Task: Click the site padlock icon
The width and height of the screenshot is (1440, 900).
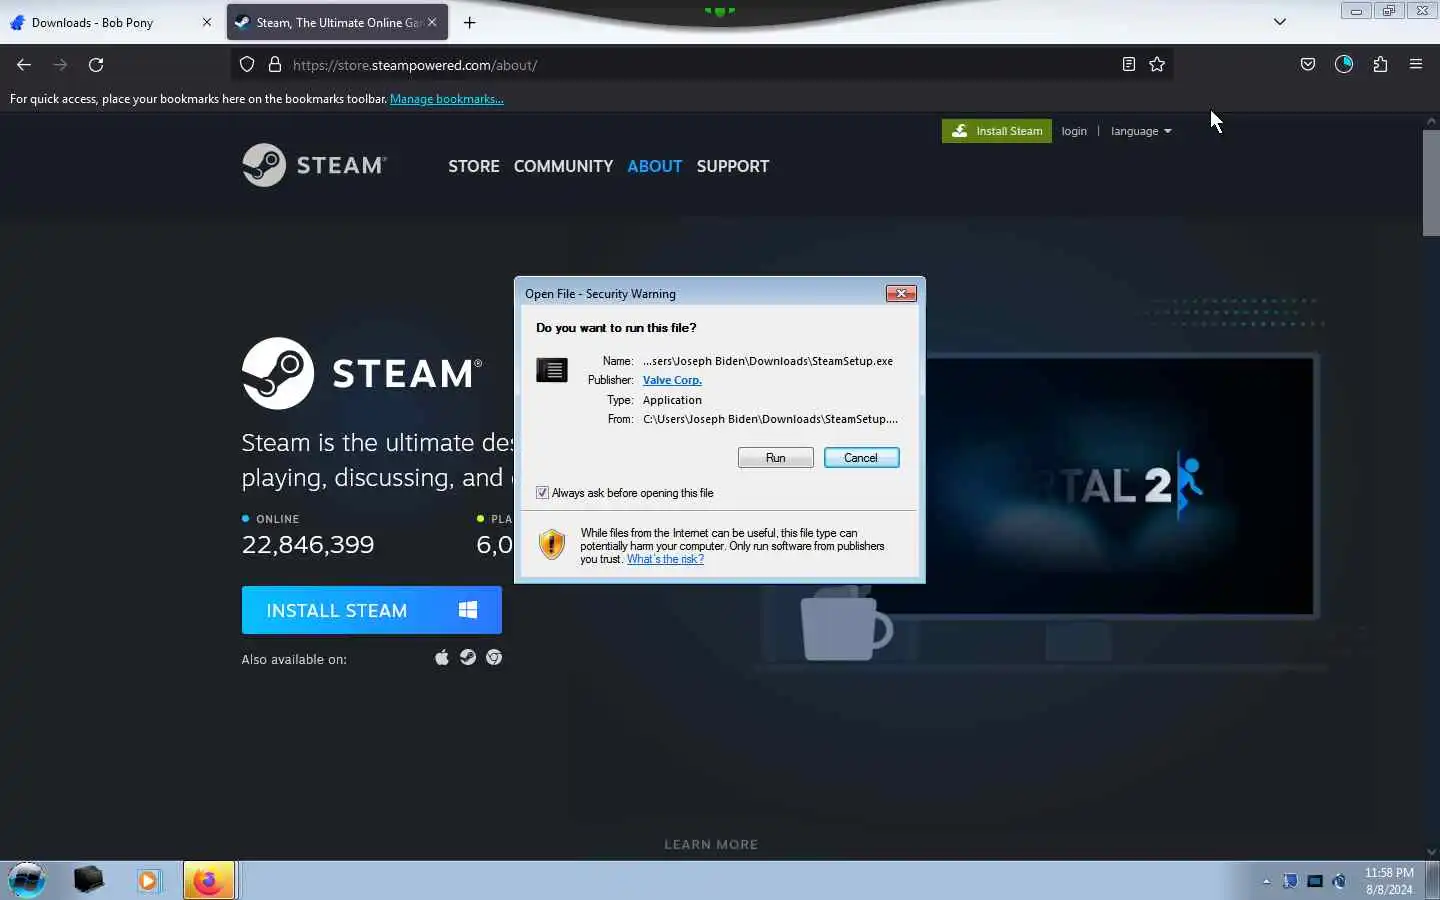Action: [275, 65]
